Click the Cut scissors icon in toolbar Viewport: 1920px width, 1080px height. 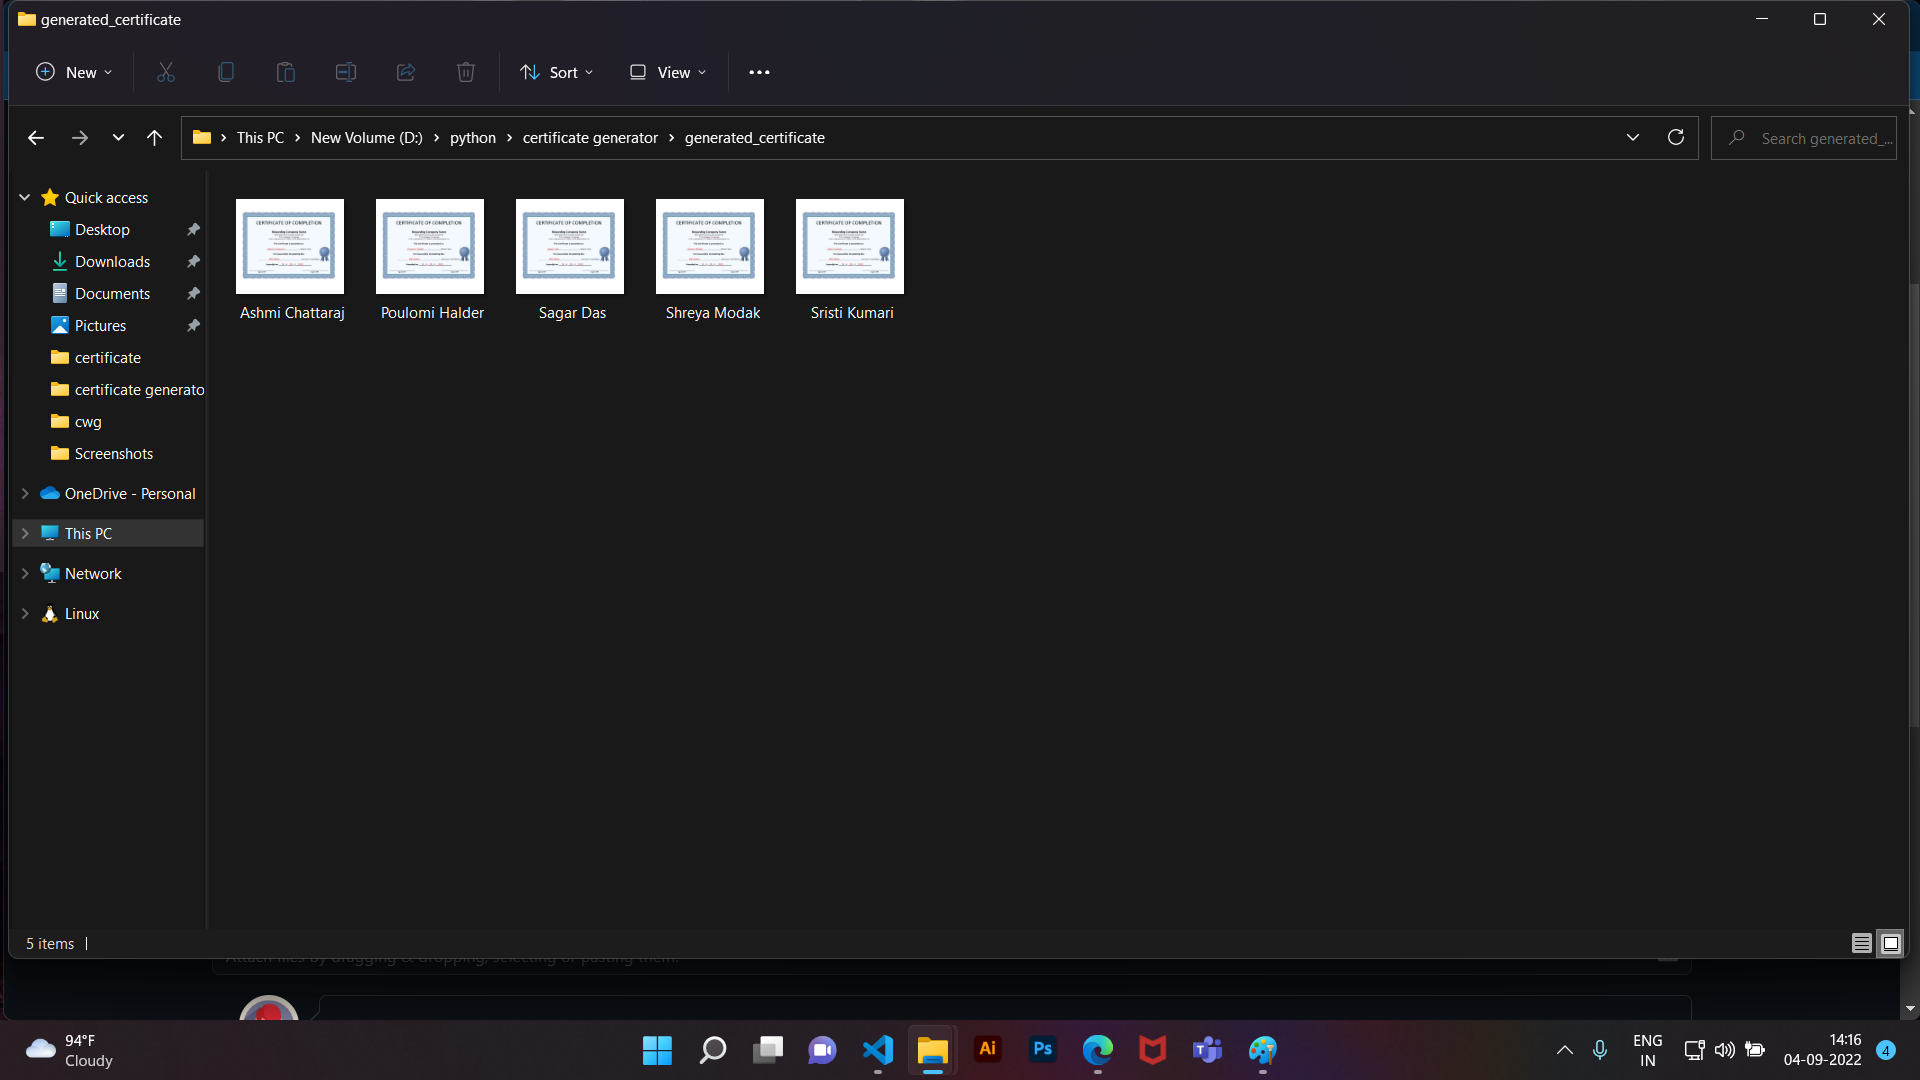(x=166, y=72)
